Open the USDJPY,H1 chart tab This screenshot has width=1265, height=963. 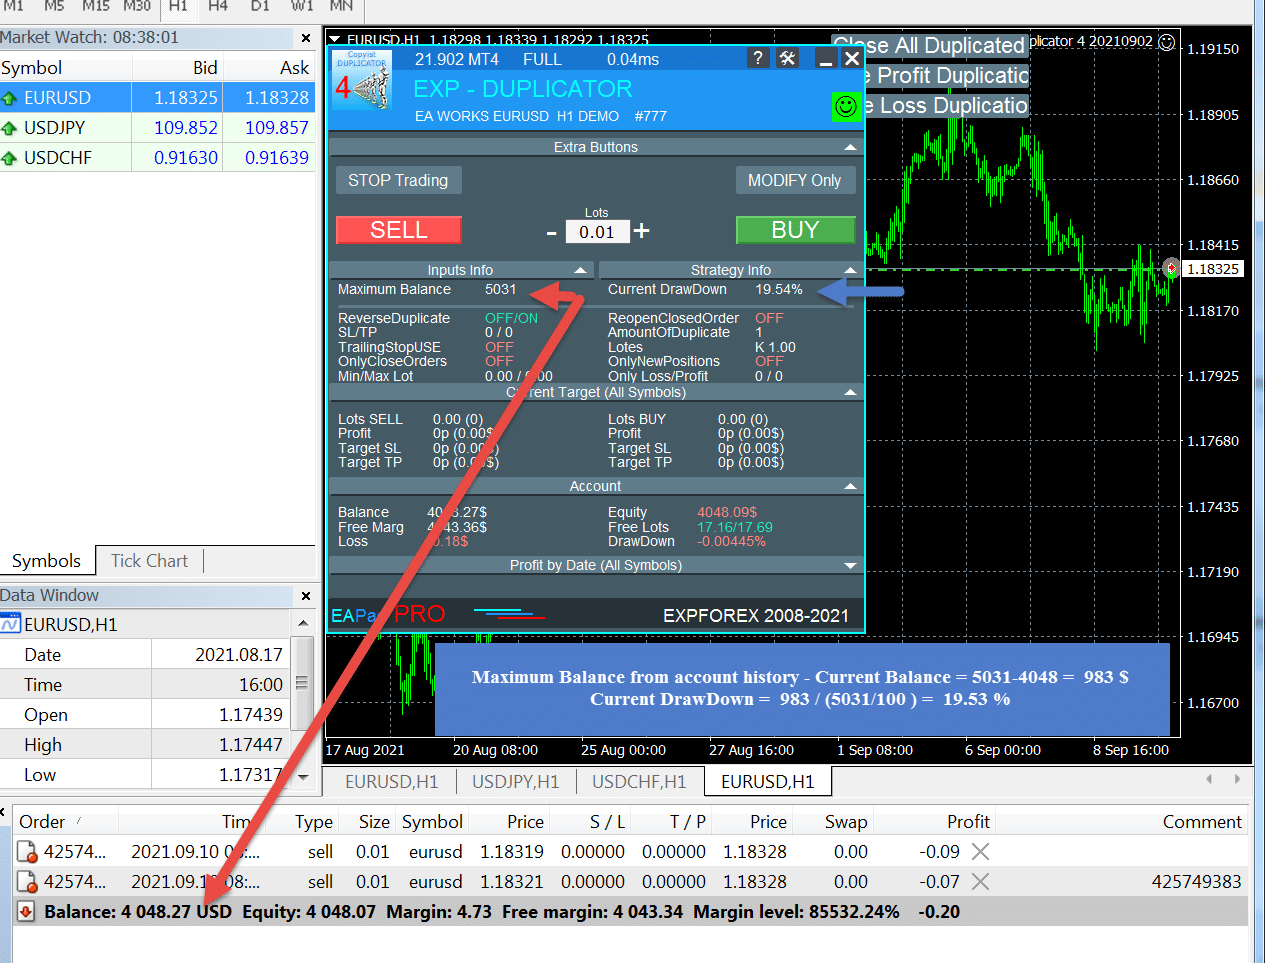pos(515,782)
